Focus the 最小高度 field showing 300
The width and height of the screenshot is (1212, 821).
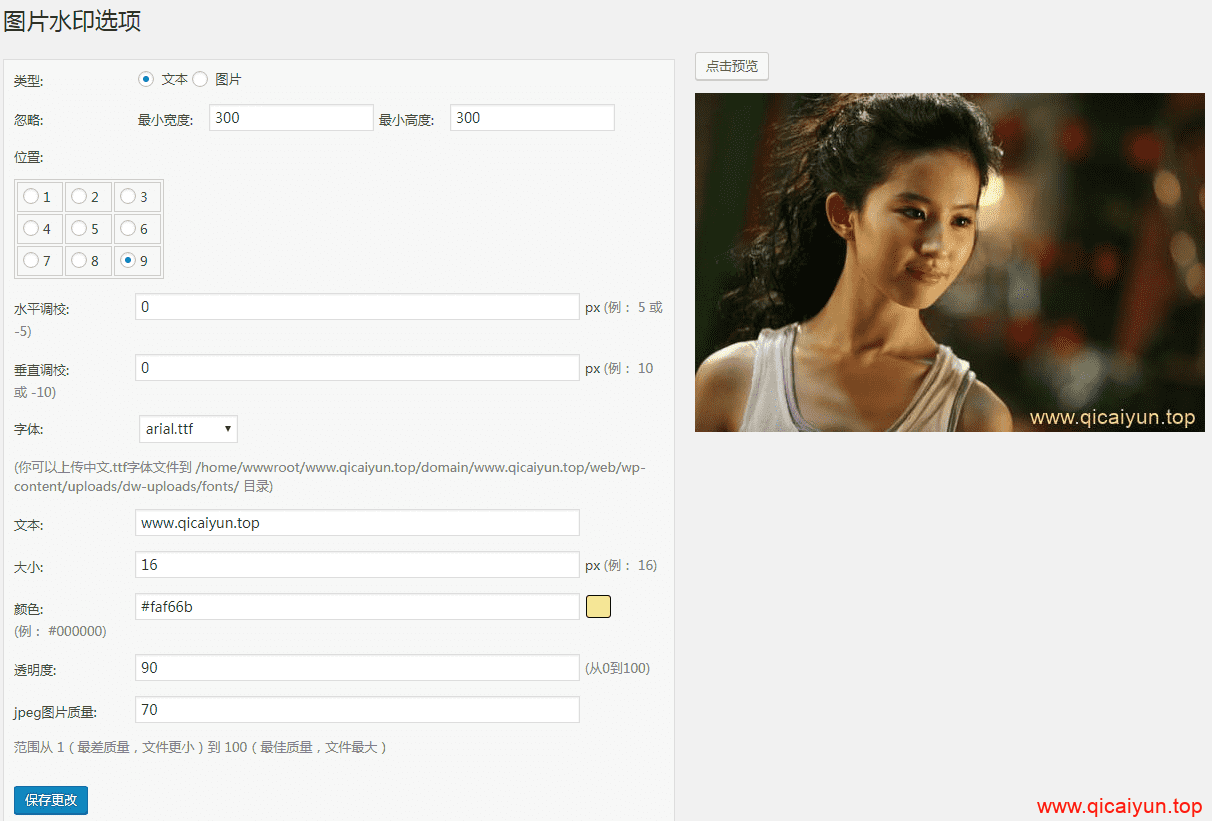(x=531, y=117)
